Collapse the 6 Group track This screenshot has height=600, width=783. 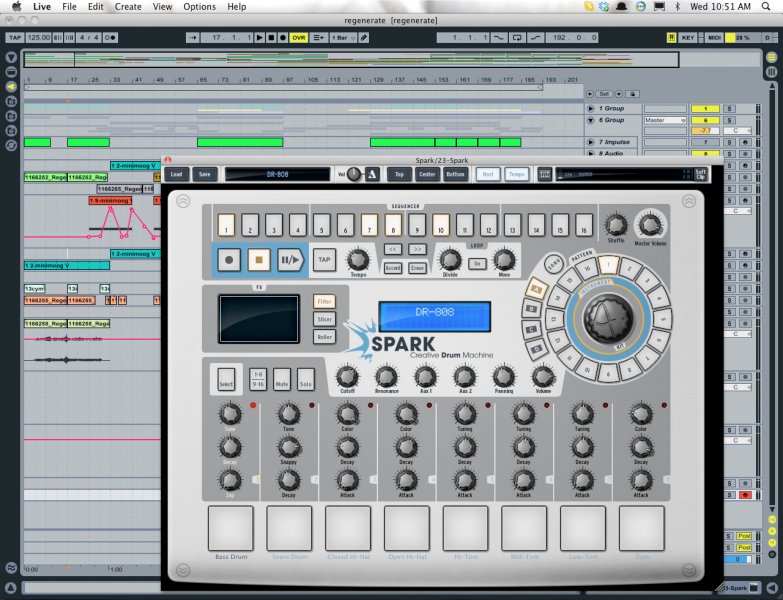(x=591, y=120)
